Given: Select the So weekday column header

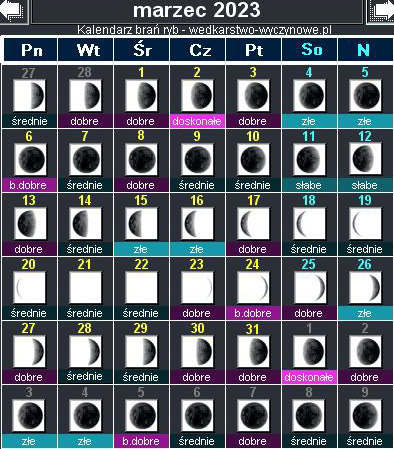Looking at the screenshot, I should (x=310, y=50).
